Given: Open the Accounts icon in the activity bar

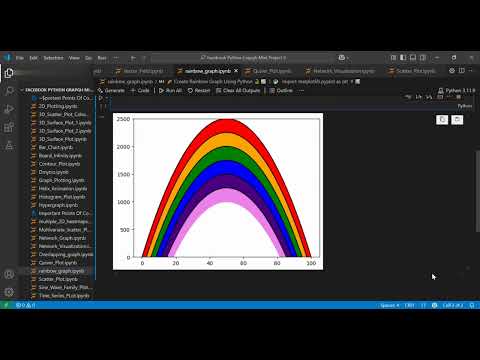Looking at the screenshot, I should tap(9, 274).
